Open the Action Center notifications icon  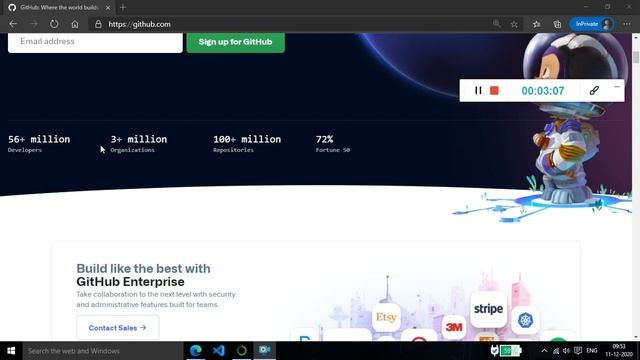578,351
